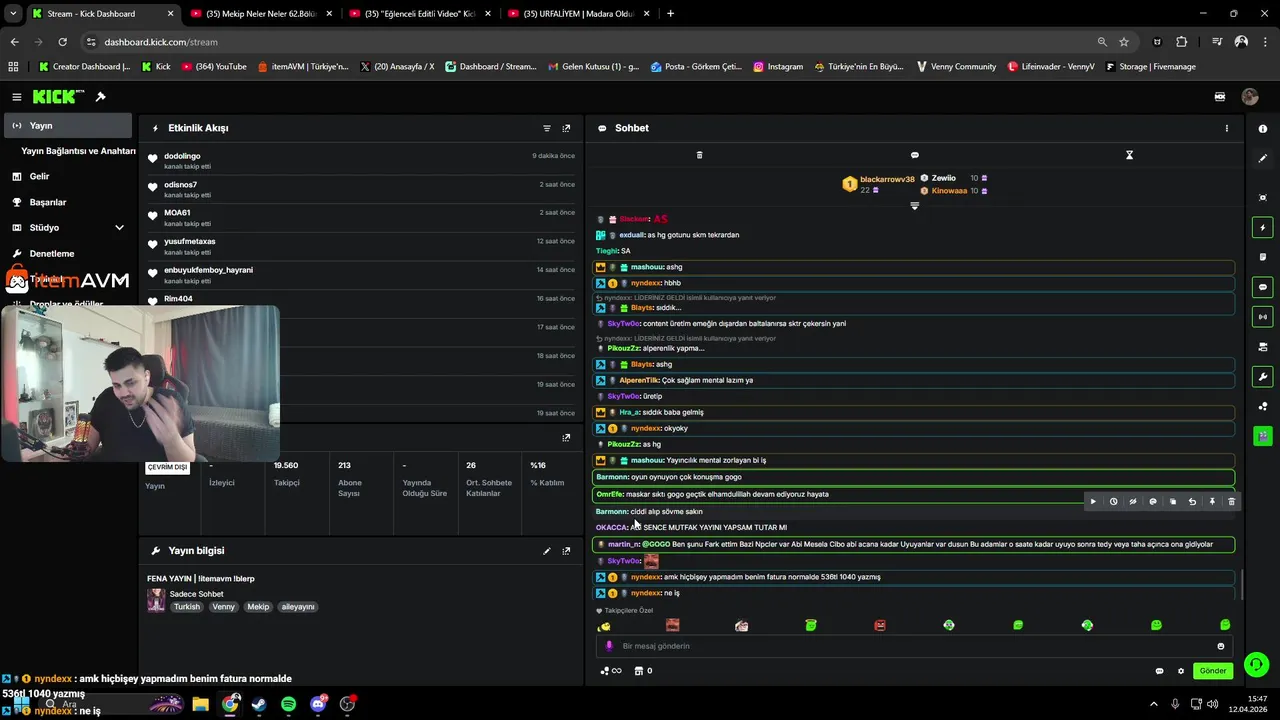This screenshot has width=1280, height=720.
Task: Click the Venny stream tag
Action: coord(224,607)
